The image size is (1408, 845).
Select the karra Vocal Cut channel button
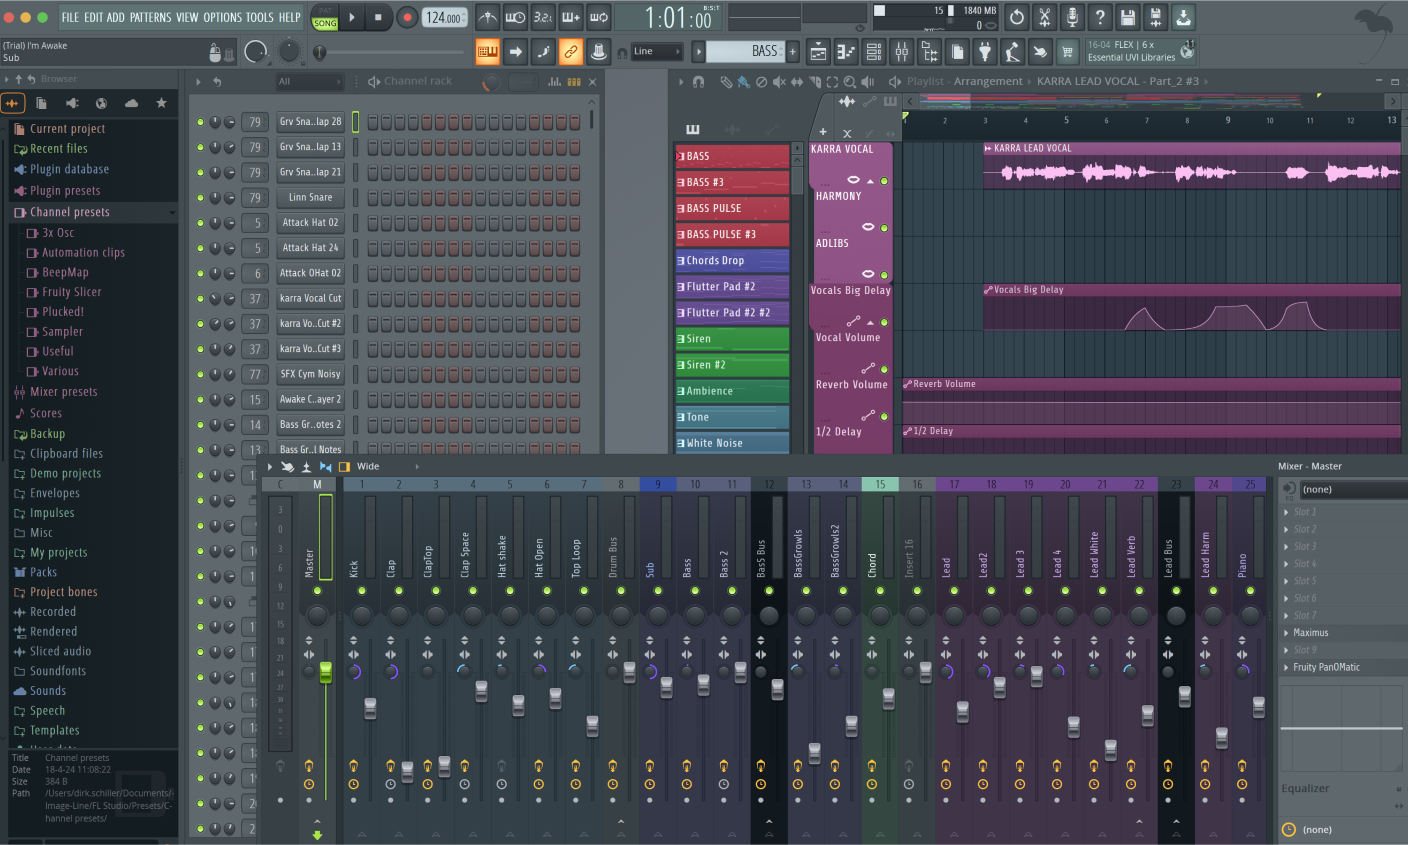coord(311,299)
